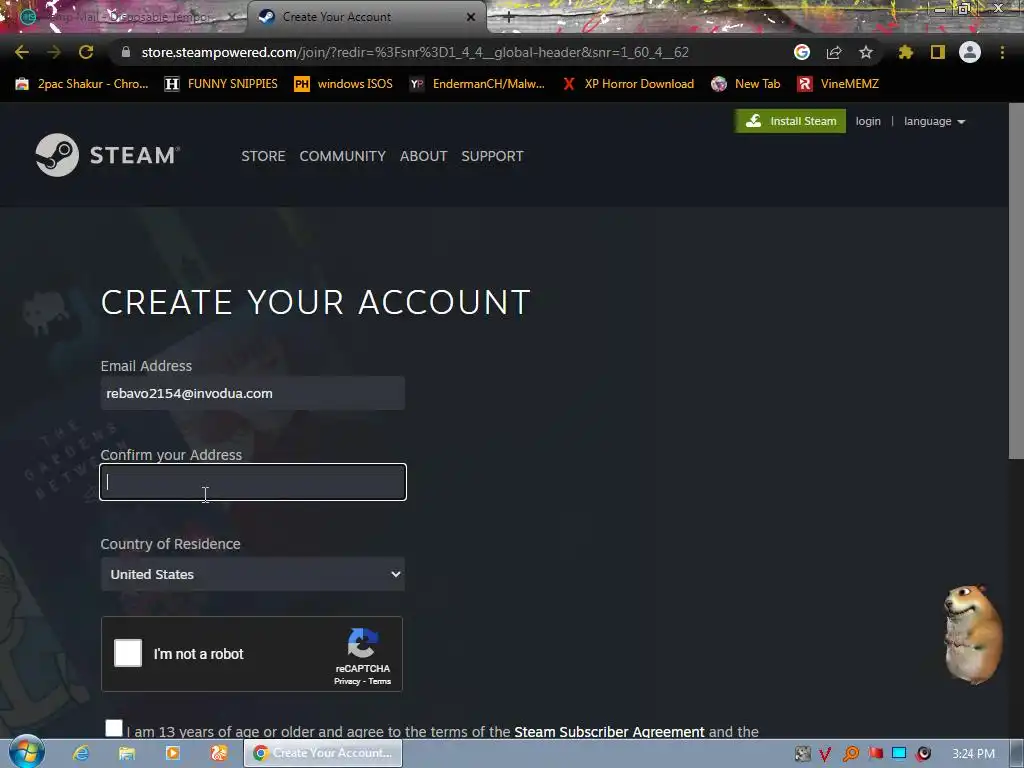
Task: Open SUPPORT page
Action: click(492, 156)
